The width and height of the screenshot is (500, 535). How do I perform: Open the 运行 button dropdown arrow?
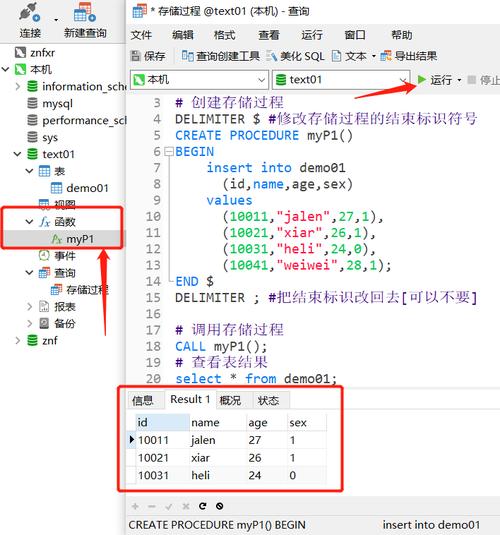(x=459, y=80)
